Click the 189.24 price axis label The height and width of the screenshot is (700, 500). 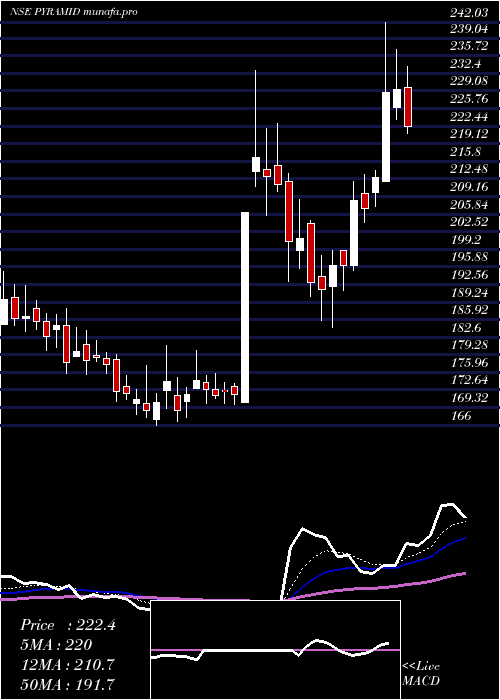tap(469, 292)
